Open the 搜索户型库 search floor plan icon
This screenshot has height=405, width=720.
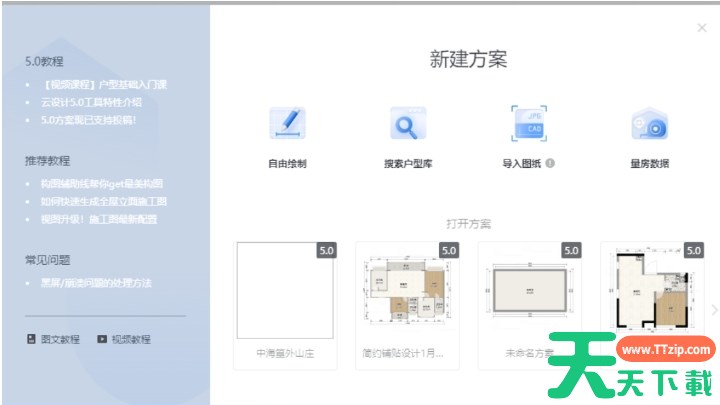(x=408, y=126)
